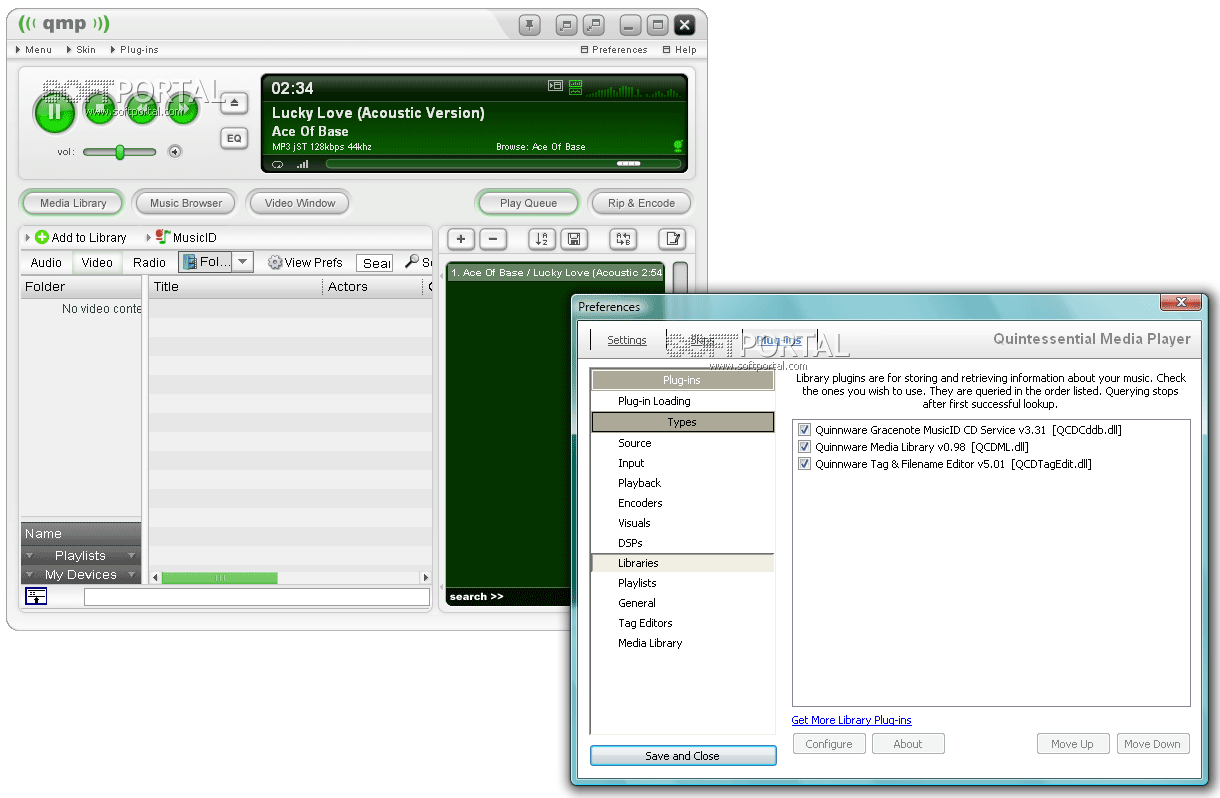
Task: Click the green Add to Library icon
Action: [x=42, y=237]
